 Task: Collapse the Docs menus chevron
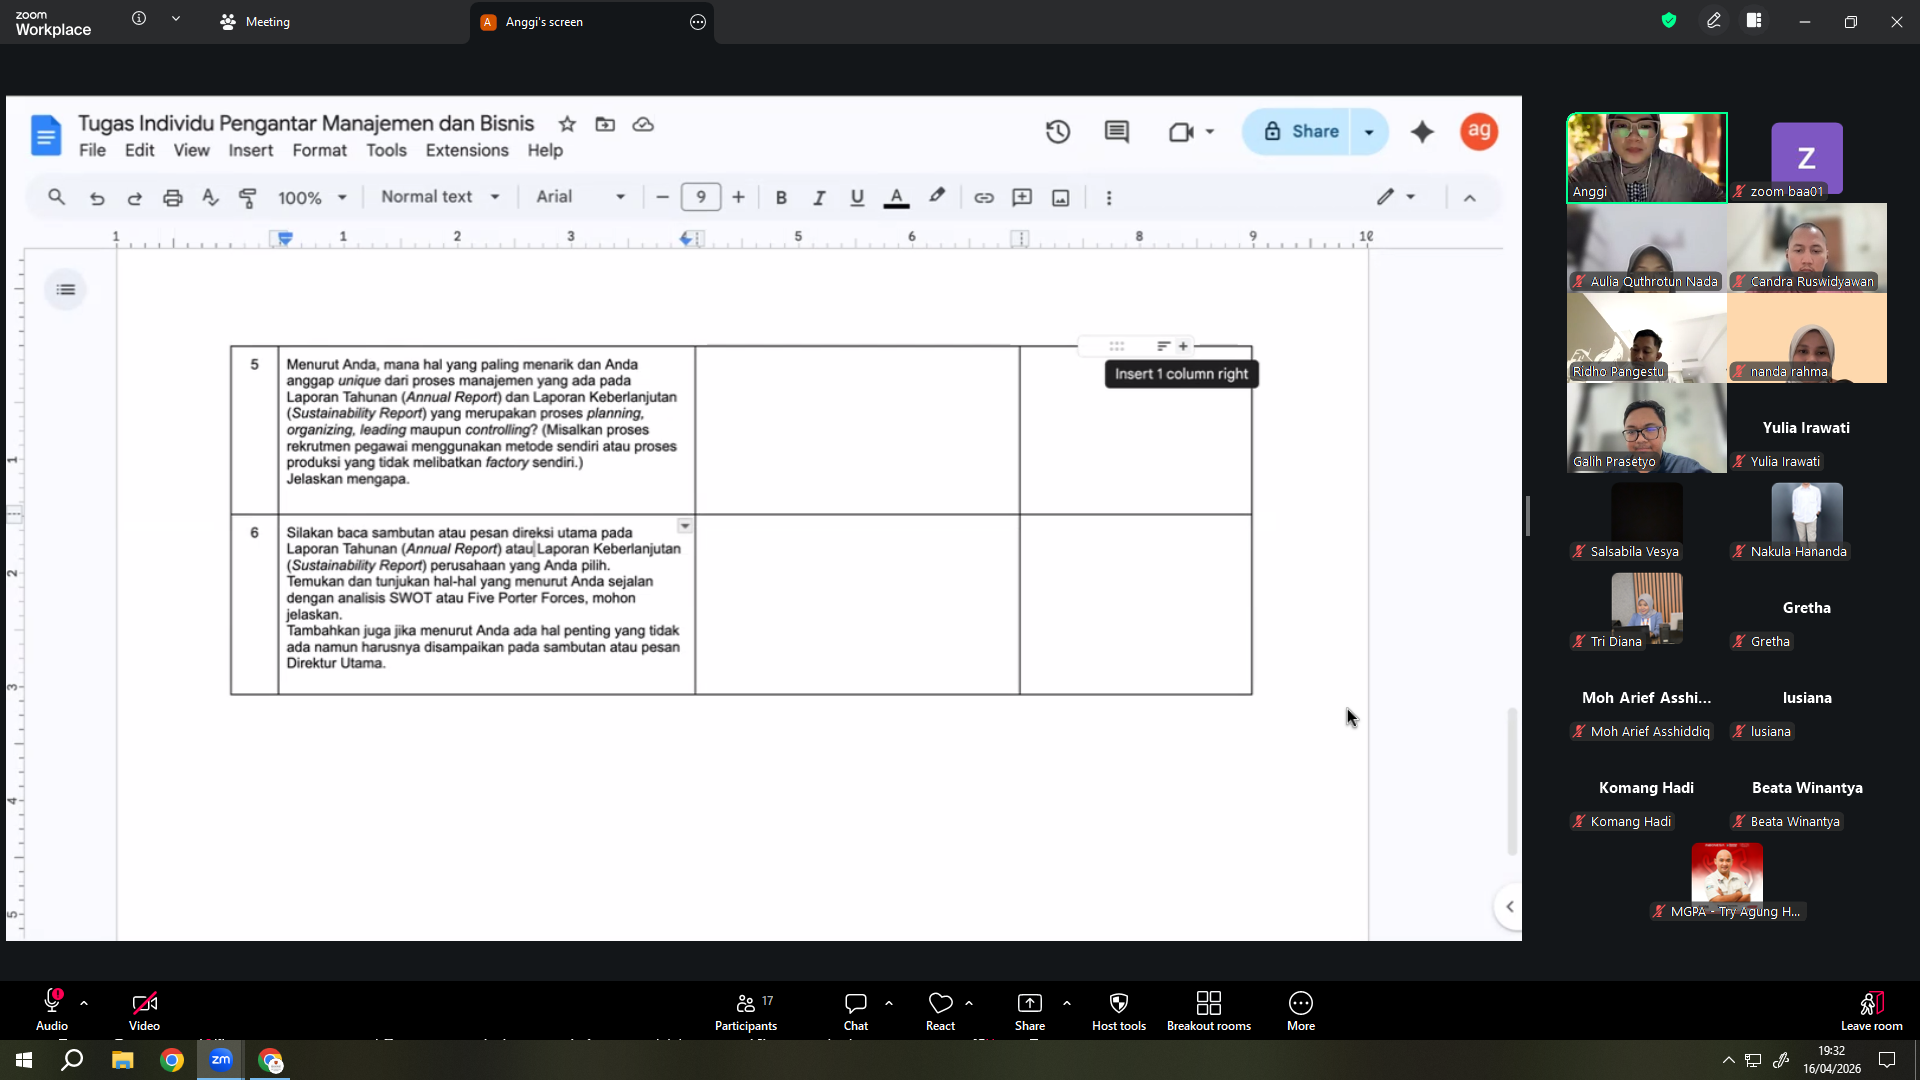coord(1470,198)
